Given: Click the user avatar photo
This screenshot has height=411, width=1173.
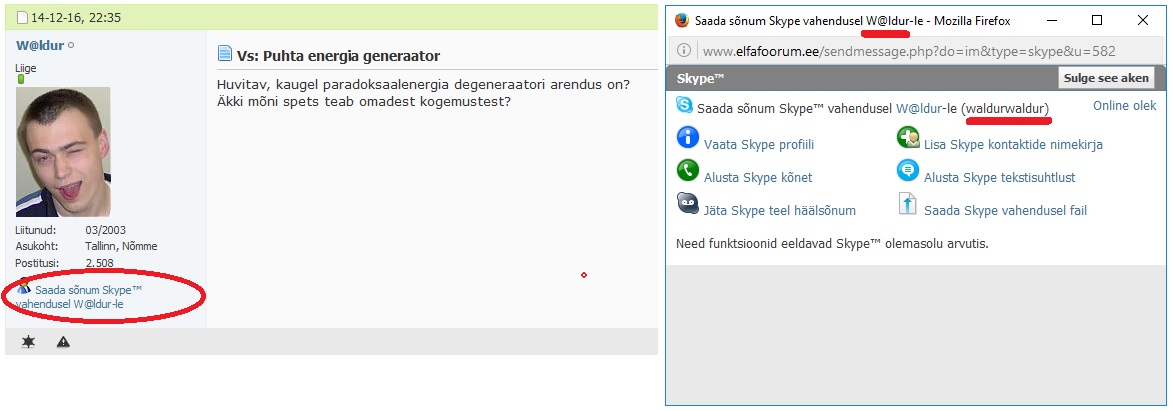Looking at the screenshot, I should pos(63,152).
